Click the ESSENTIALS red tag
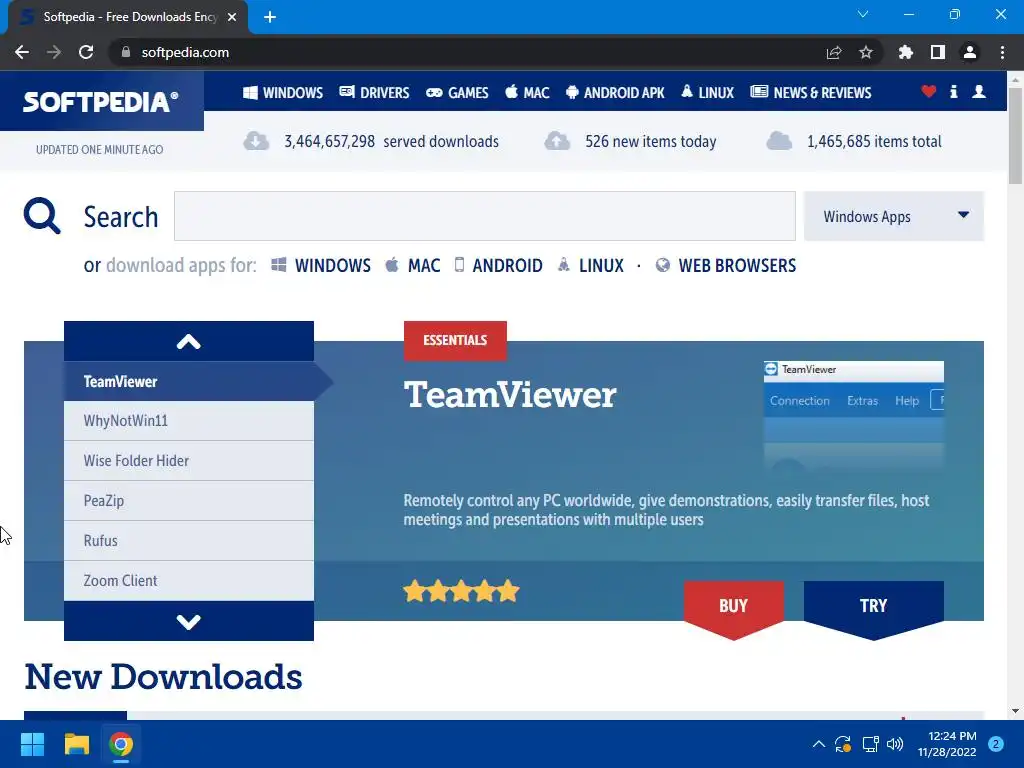Viewport: 1024px width, 768px height. coord(455,340)
